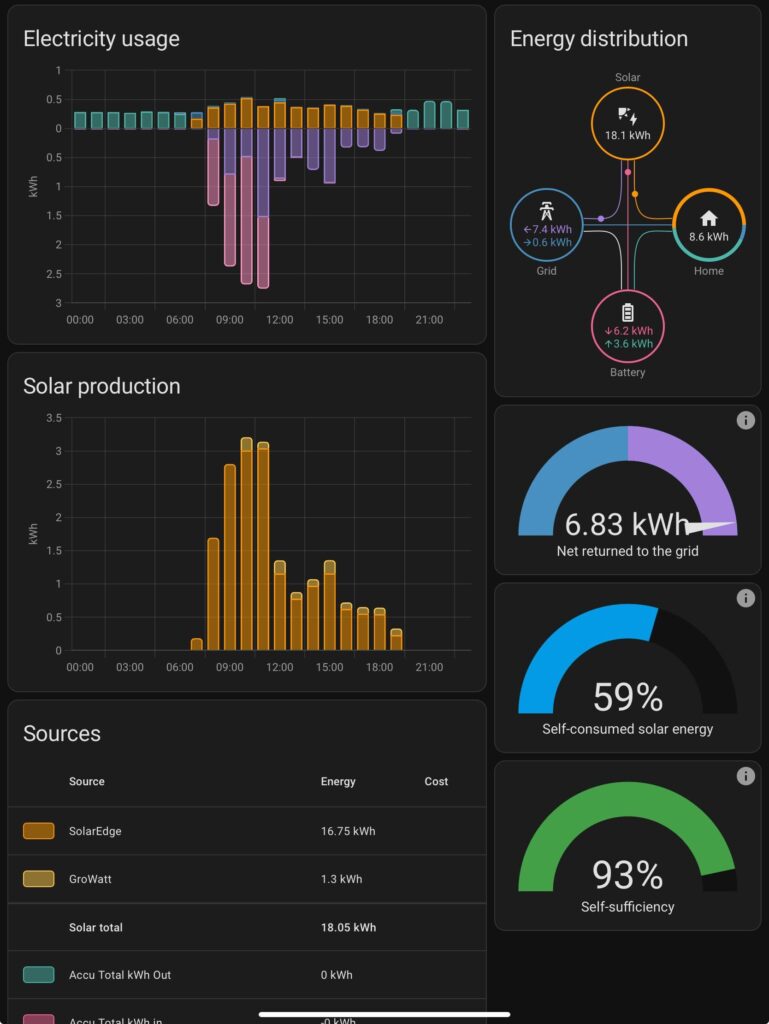This screenshot has width=769, height=1024.
Task: Click the Solar panel icon circle
Action: coord(627,122)
